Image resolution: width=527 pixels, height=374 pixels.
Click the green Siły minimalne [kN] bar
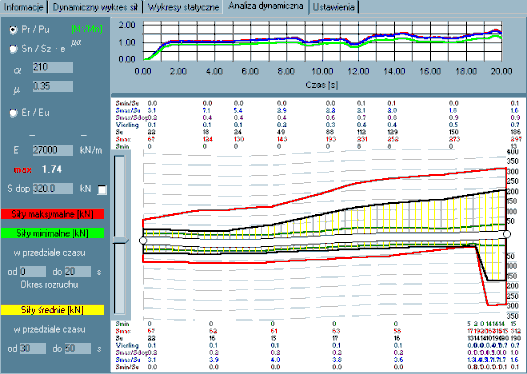(52, 233)
